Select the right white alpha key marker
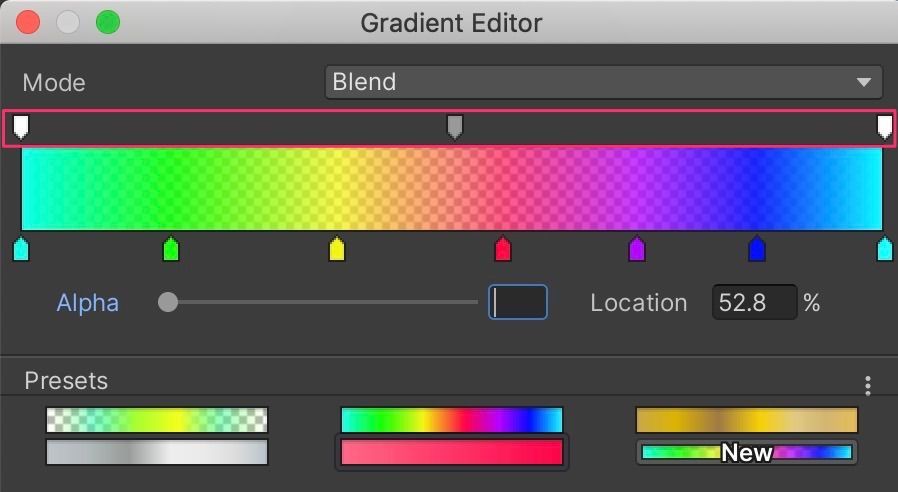Viewport: 898px width, 492px height. pyautogui.click(x=885, y=127)
